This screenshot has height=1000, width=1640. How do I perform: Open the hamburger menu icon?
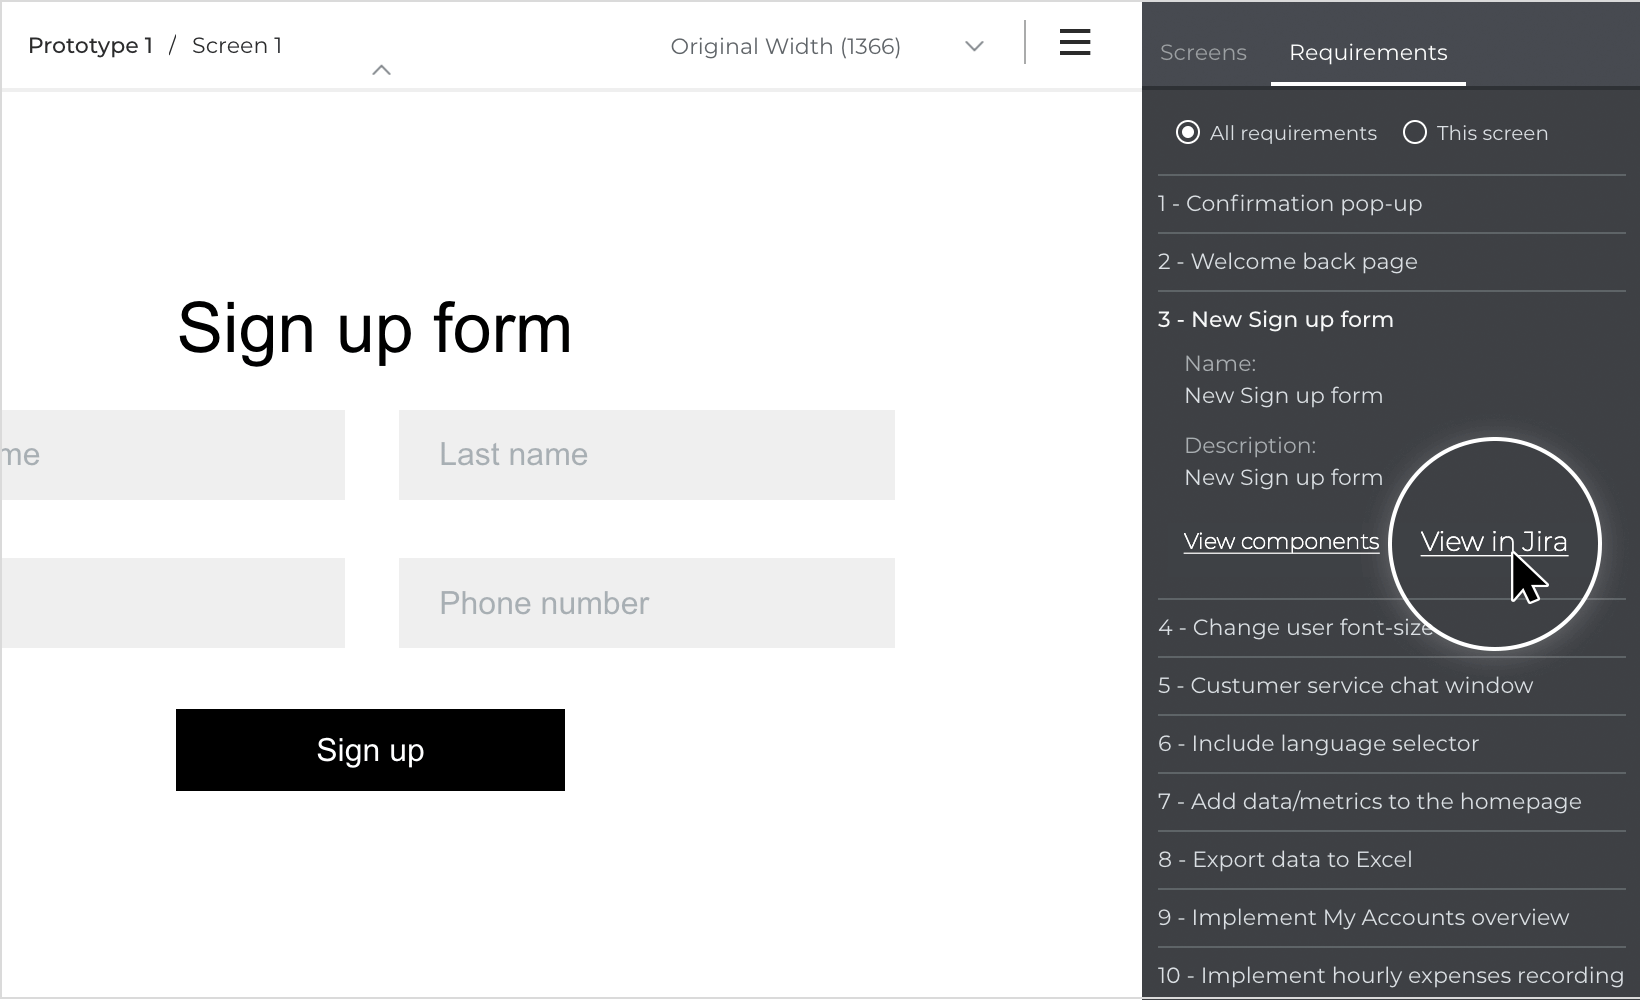(1075, 42)
